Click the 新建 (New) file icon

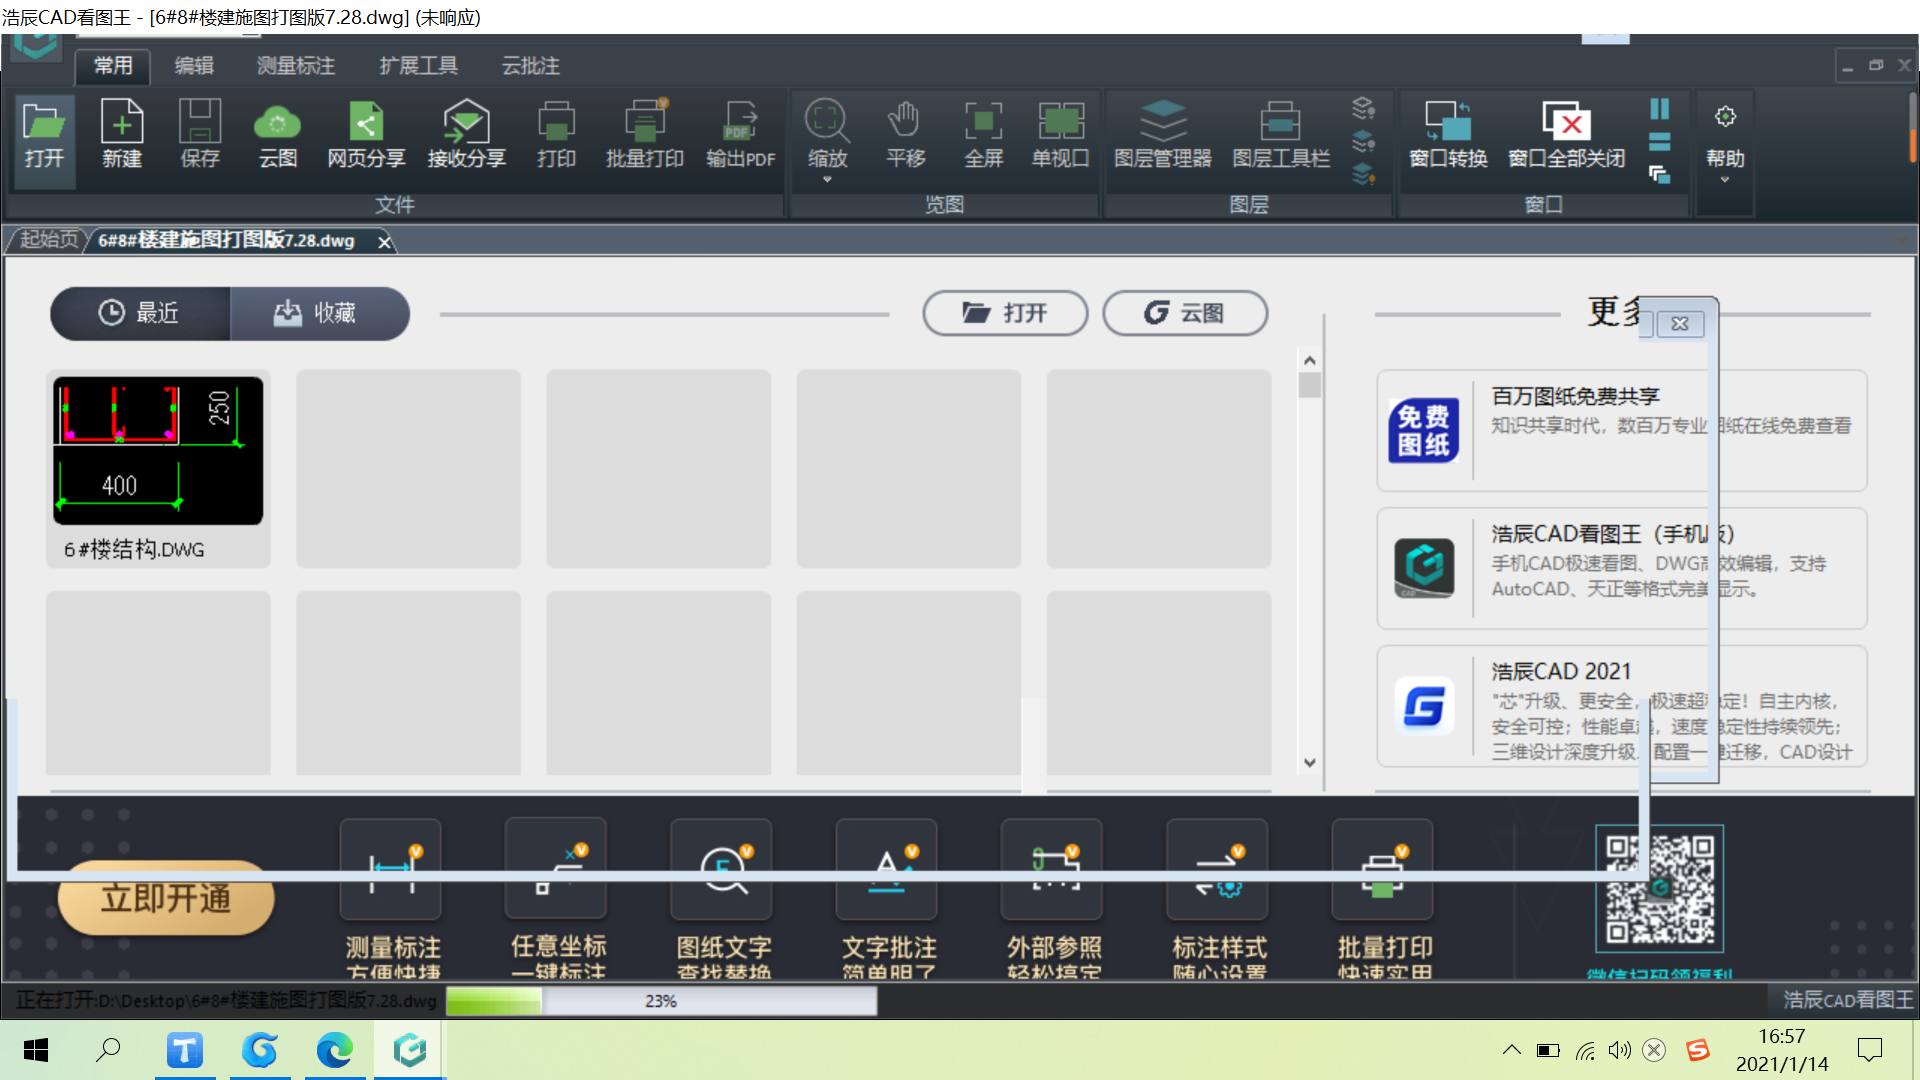(x=122, y=135)
